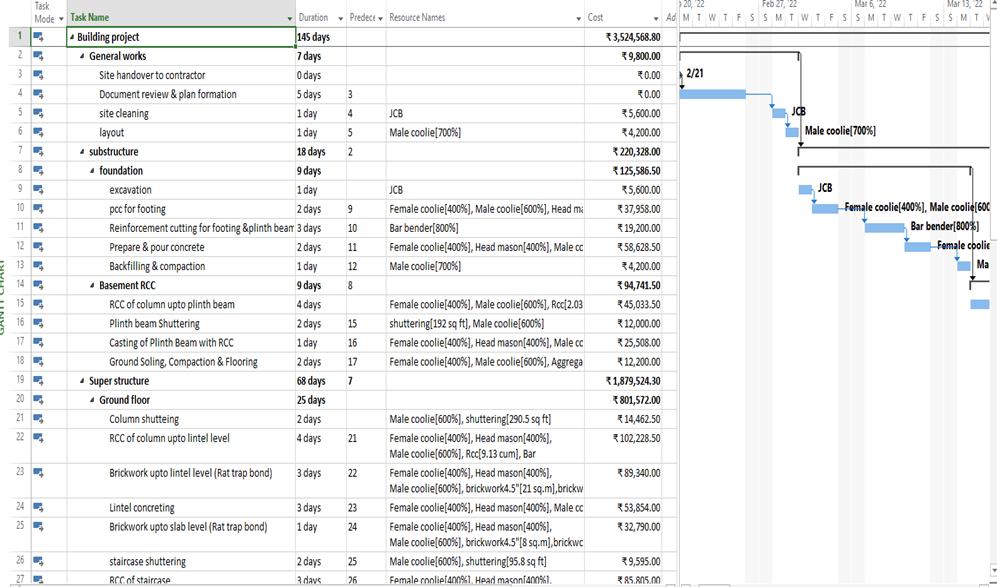Click task mode icon in Reinforcement cutting row
The height and width of the screenshot is (587, 997).
(38, 228)
